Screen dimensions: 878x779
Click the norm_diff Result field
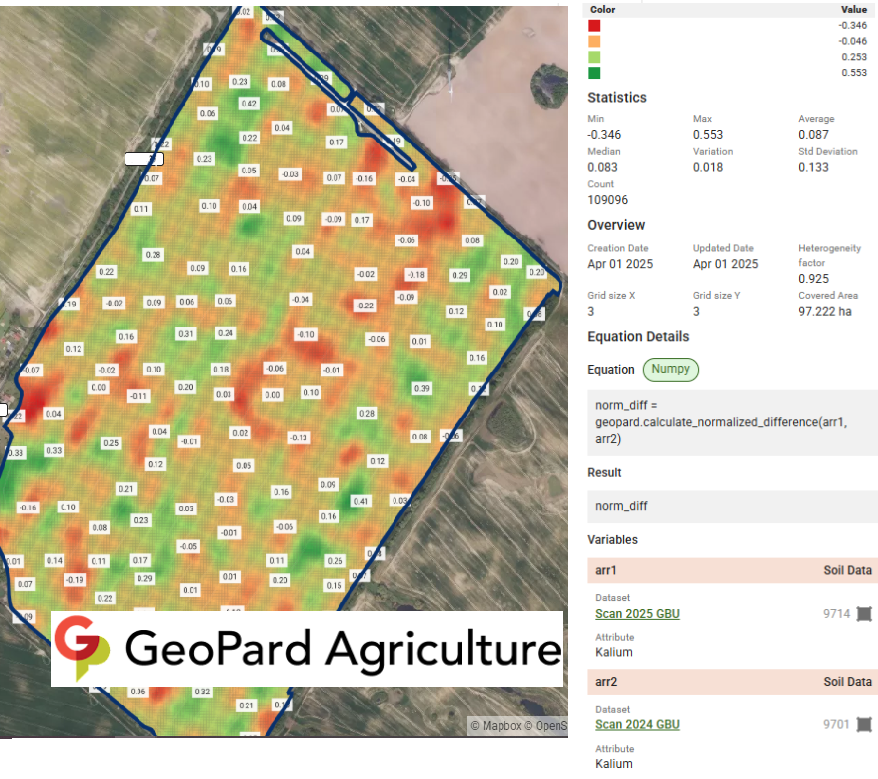731,505
